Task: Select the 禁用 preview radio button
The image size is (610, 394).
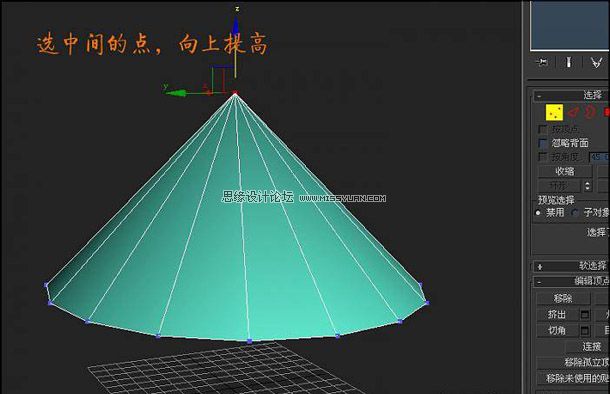Action: click(538, 213)
